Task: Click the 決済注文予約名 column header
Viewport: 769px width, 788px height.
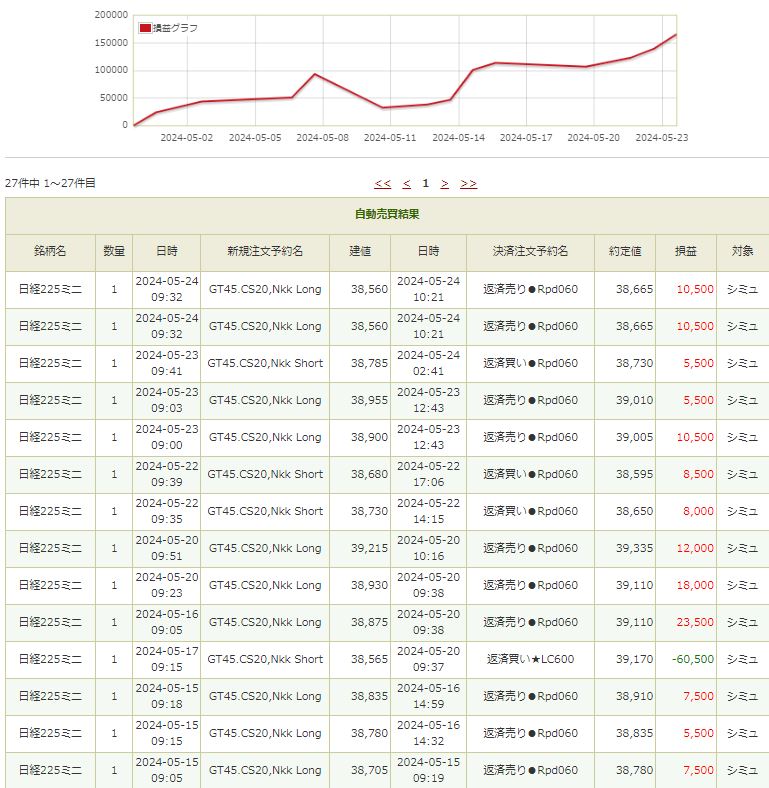Action: coord(530,251)
